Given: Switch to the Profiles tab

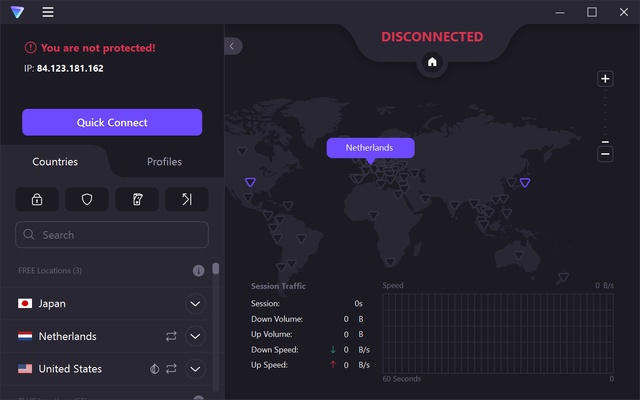Looking at the screenshot, I should point(164,162).
